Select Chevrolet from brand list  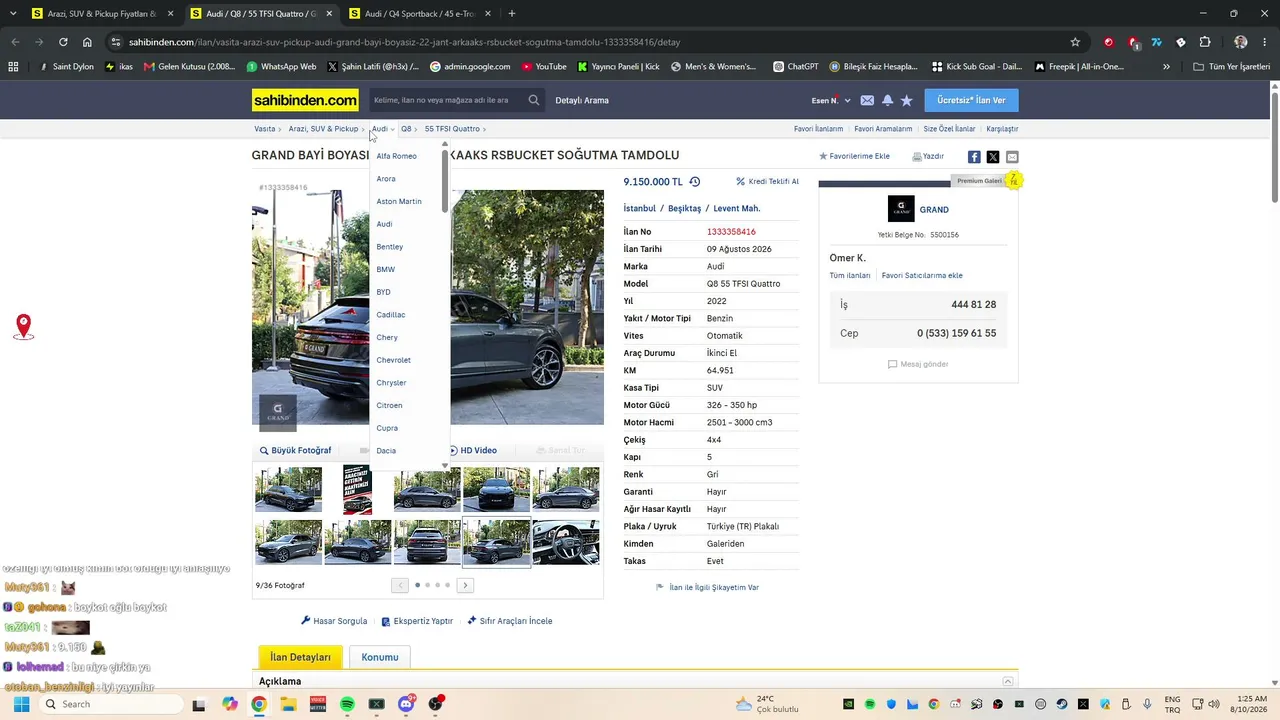[394, 360]
